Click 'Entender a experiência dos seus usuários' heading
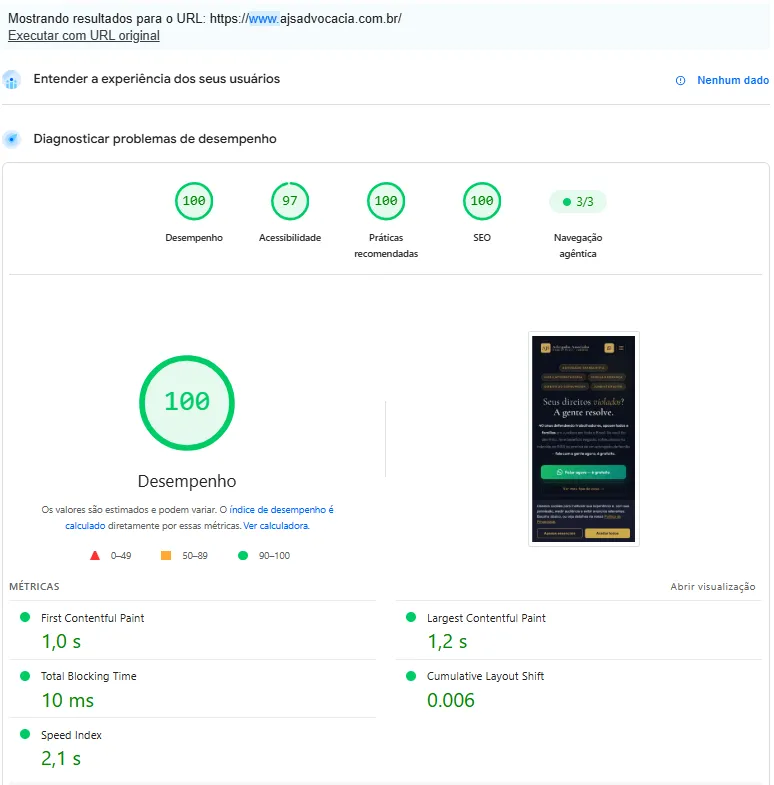This screenshot has height=785, width=774. (x=157, y=79)
